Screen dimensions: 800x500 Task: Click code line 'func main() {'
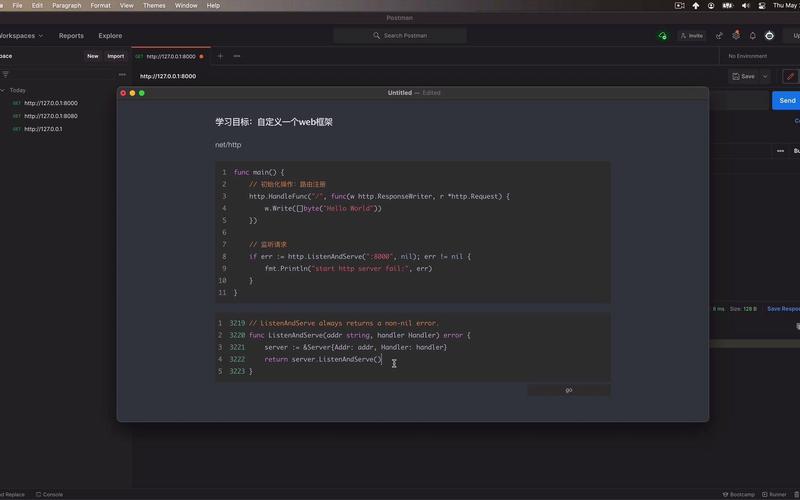coord(259,172)
